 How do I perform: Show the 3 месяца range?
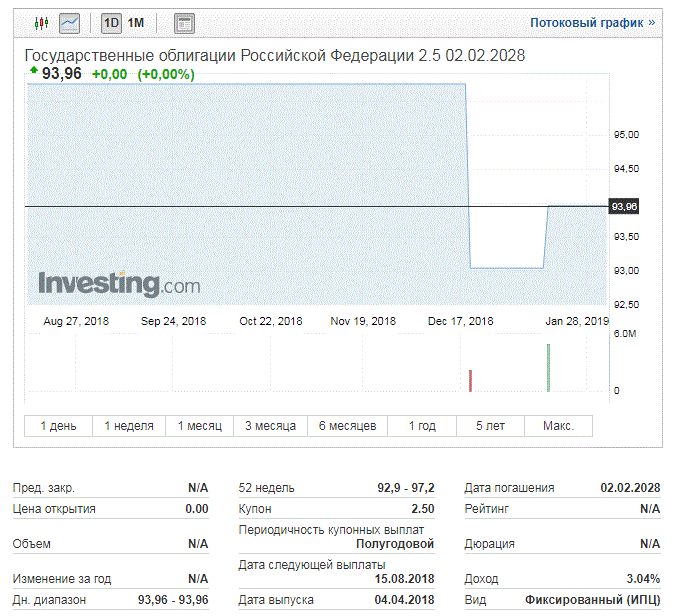click(x=271, y=426)
